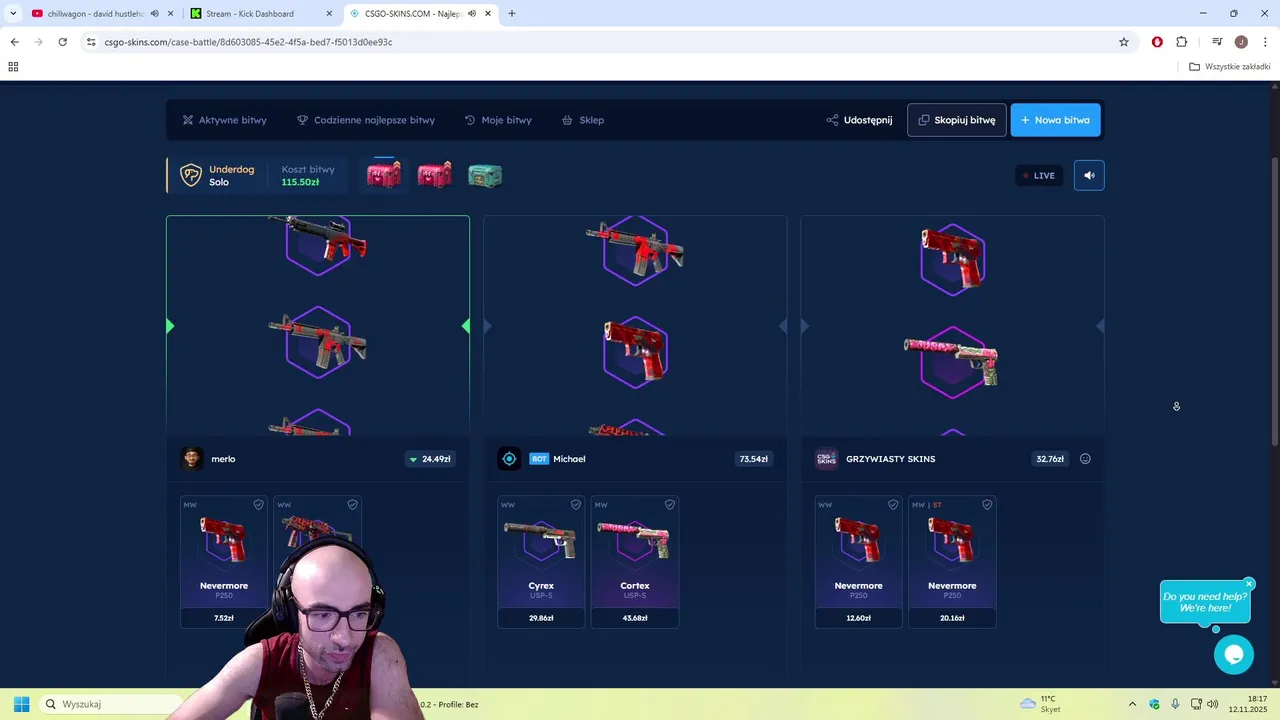This screenshot has height=720, width=1280.
Task: Click bot Michael's avatar icon
Action: click(509, 458)
